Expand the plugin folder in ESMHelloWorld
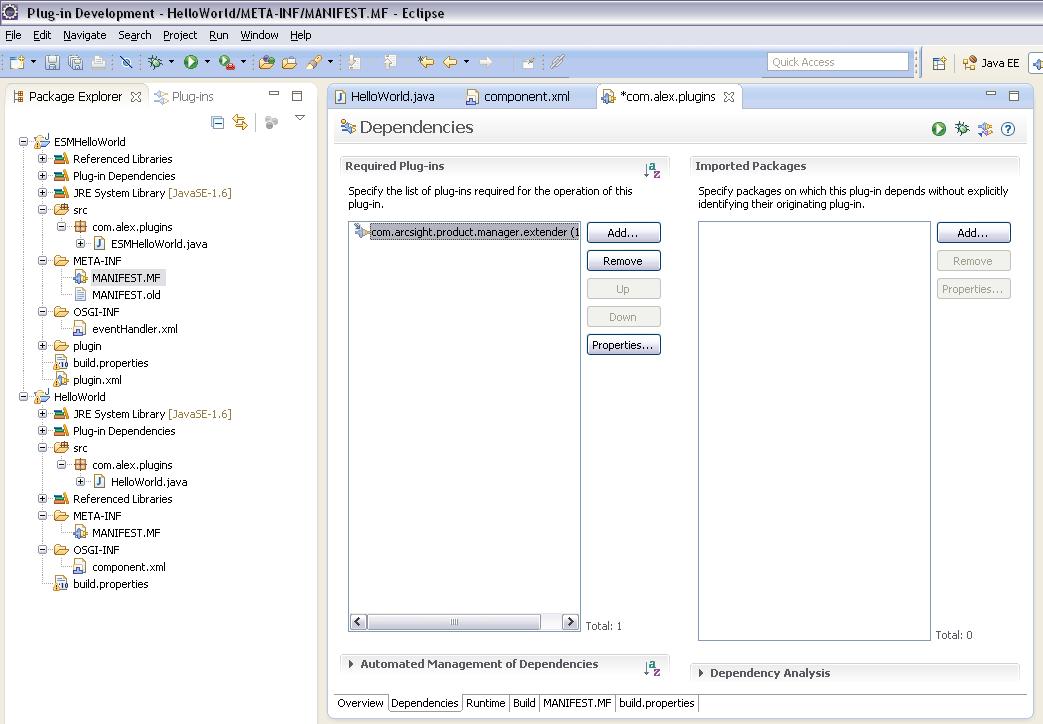 43,346
